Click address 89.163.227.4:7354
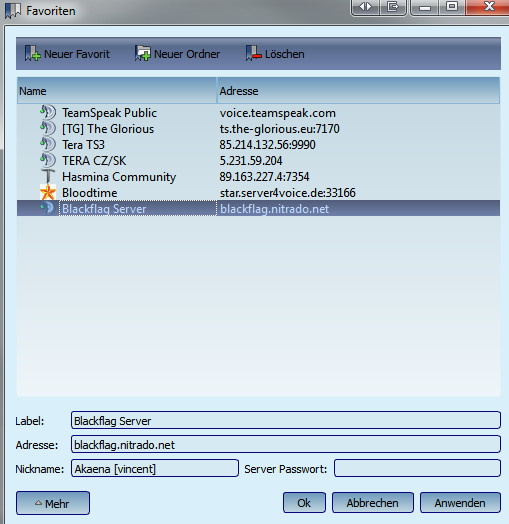 [264, 177]
